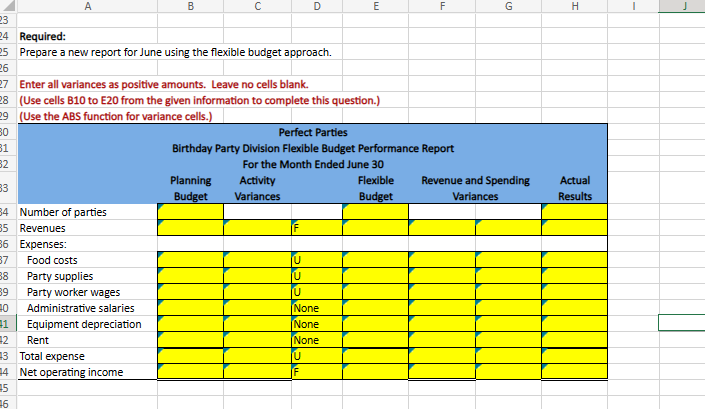
Task: Select Flexible Budget cell for Food costs
Action: click(x=375, y=260)
